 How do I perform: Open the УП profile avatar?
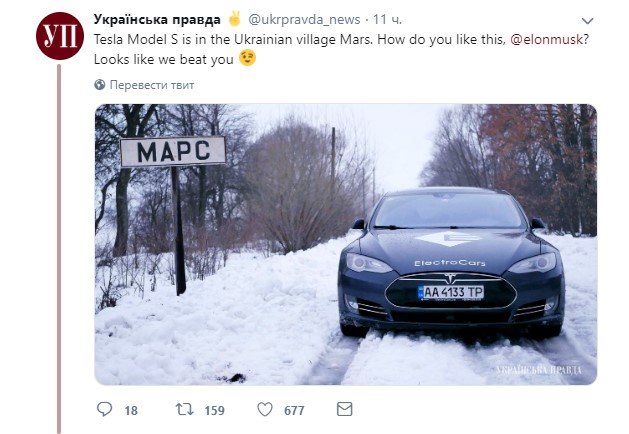click(x=59, y=36)
